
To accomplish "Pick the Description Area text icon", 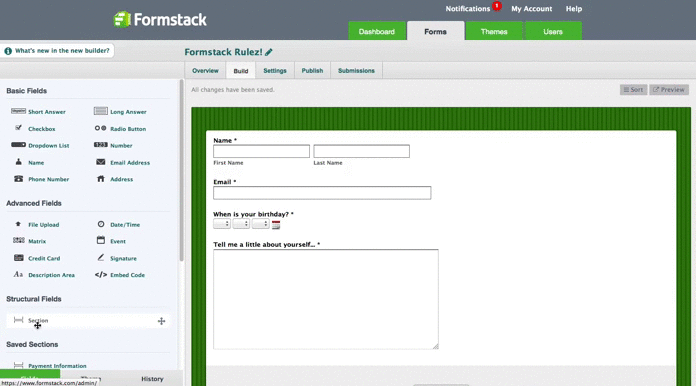I will (x=18, y=274).
